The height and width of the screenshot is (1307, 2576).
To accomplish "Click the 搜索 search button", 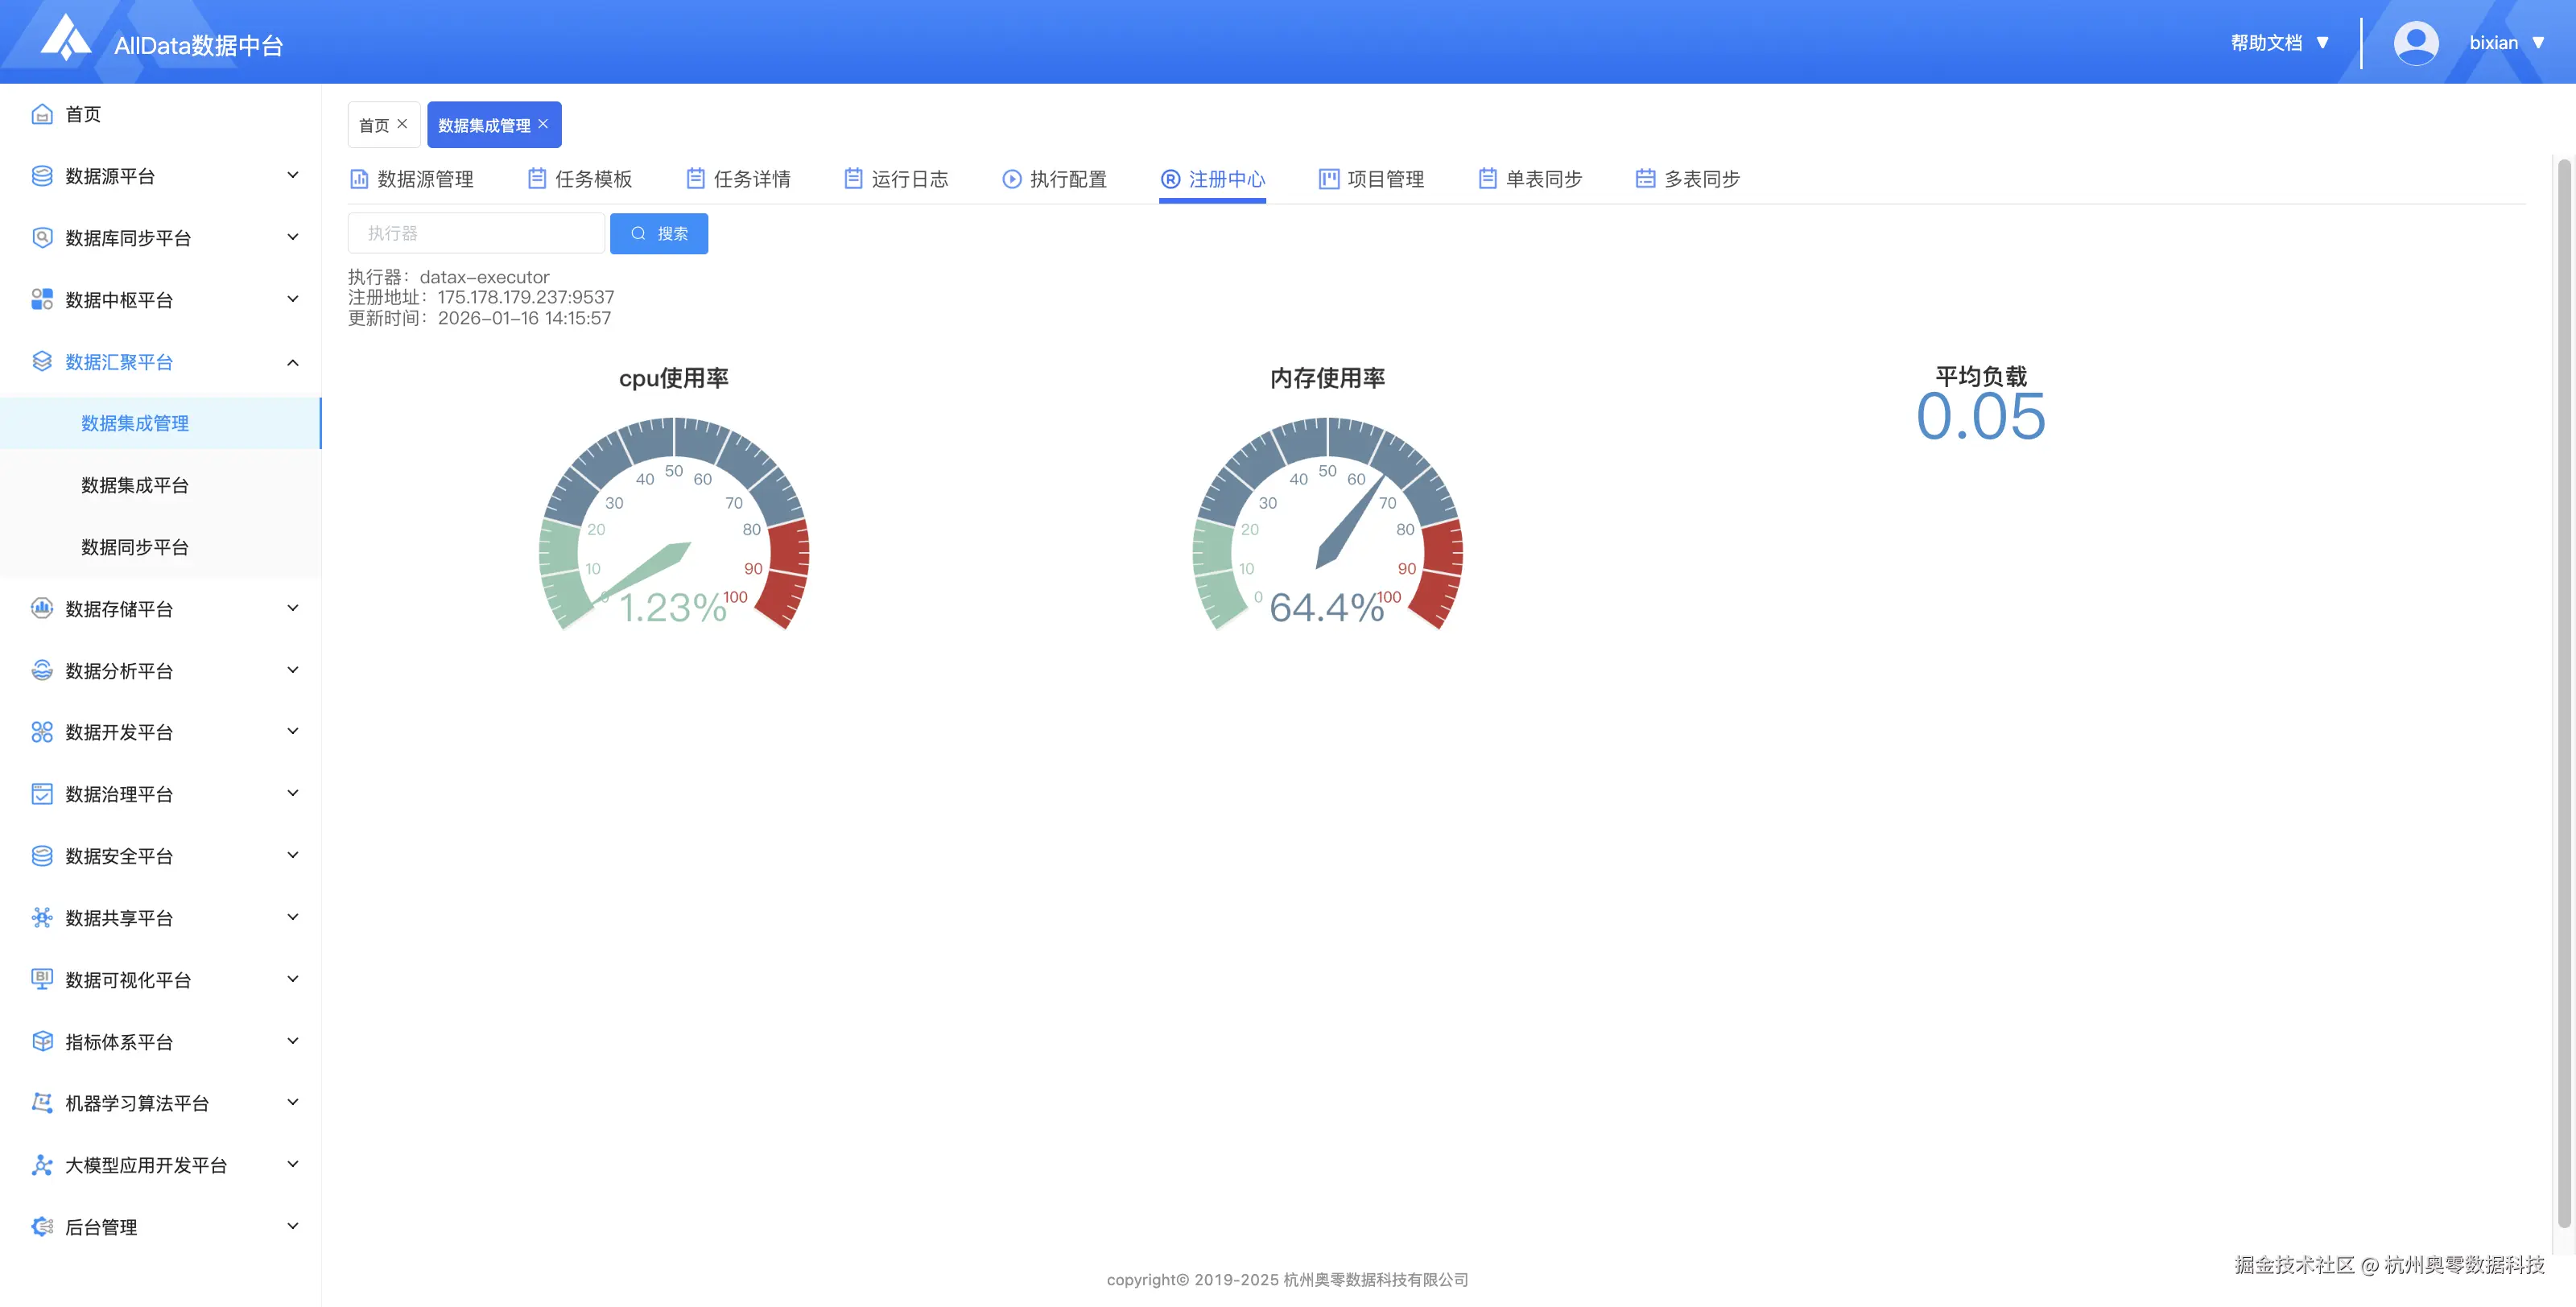I will pyautogui.click(x=659, y=233).
